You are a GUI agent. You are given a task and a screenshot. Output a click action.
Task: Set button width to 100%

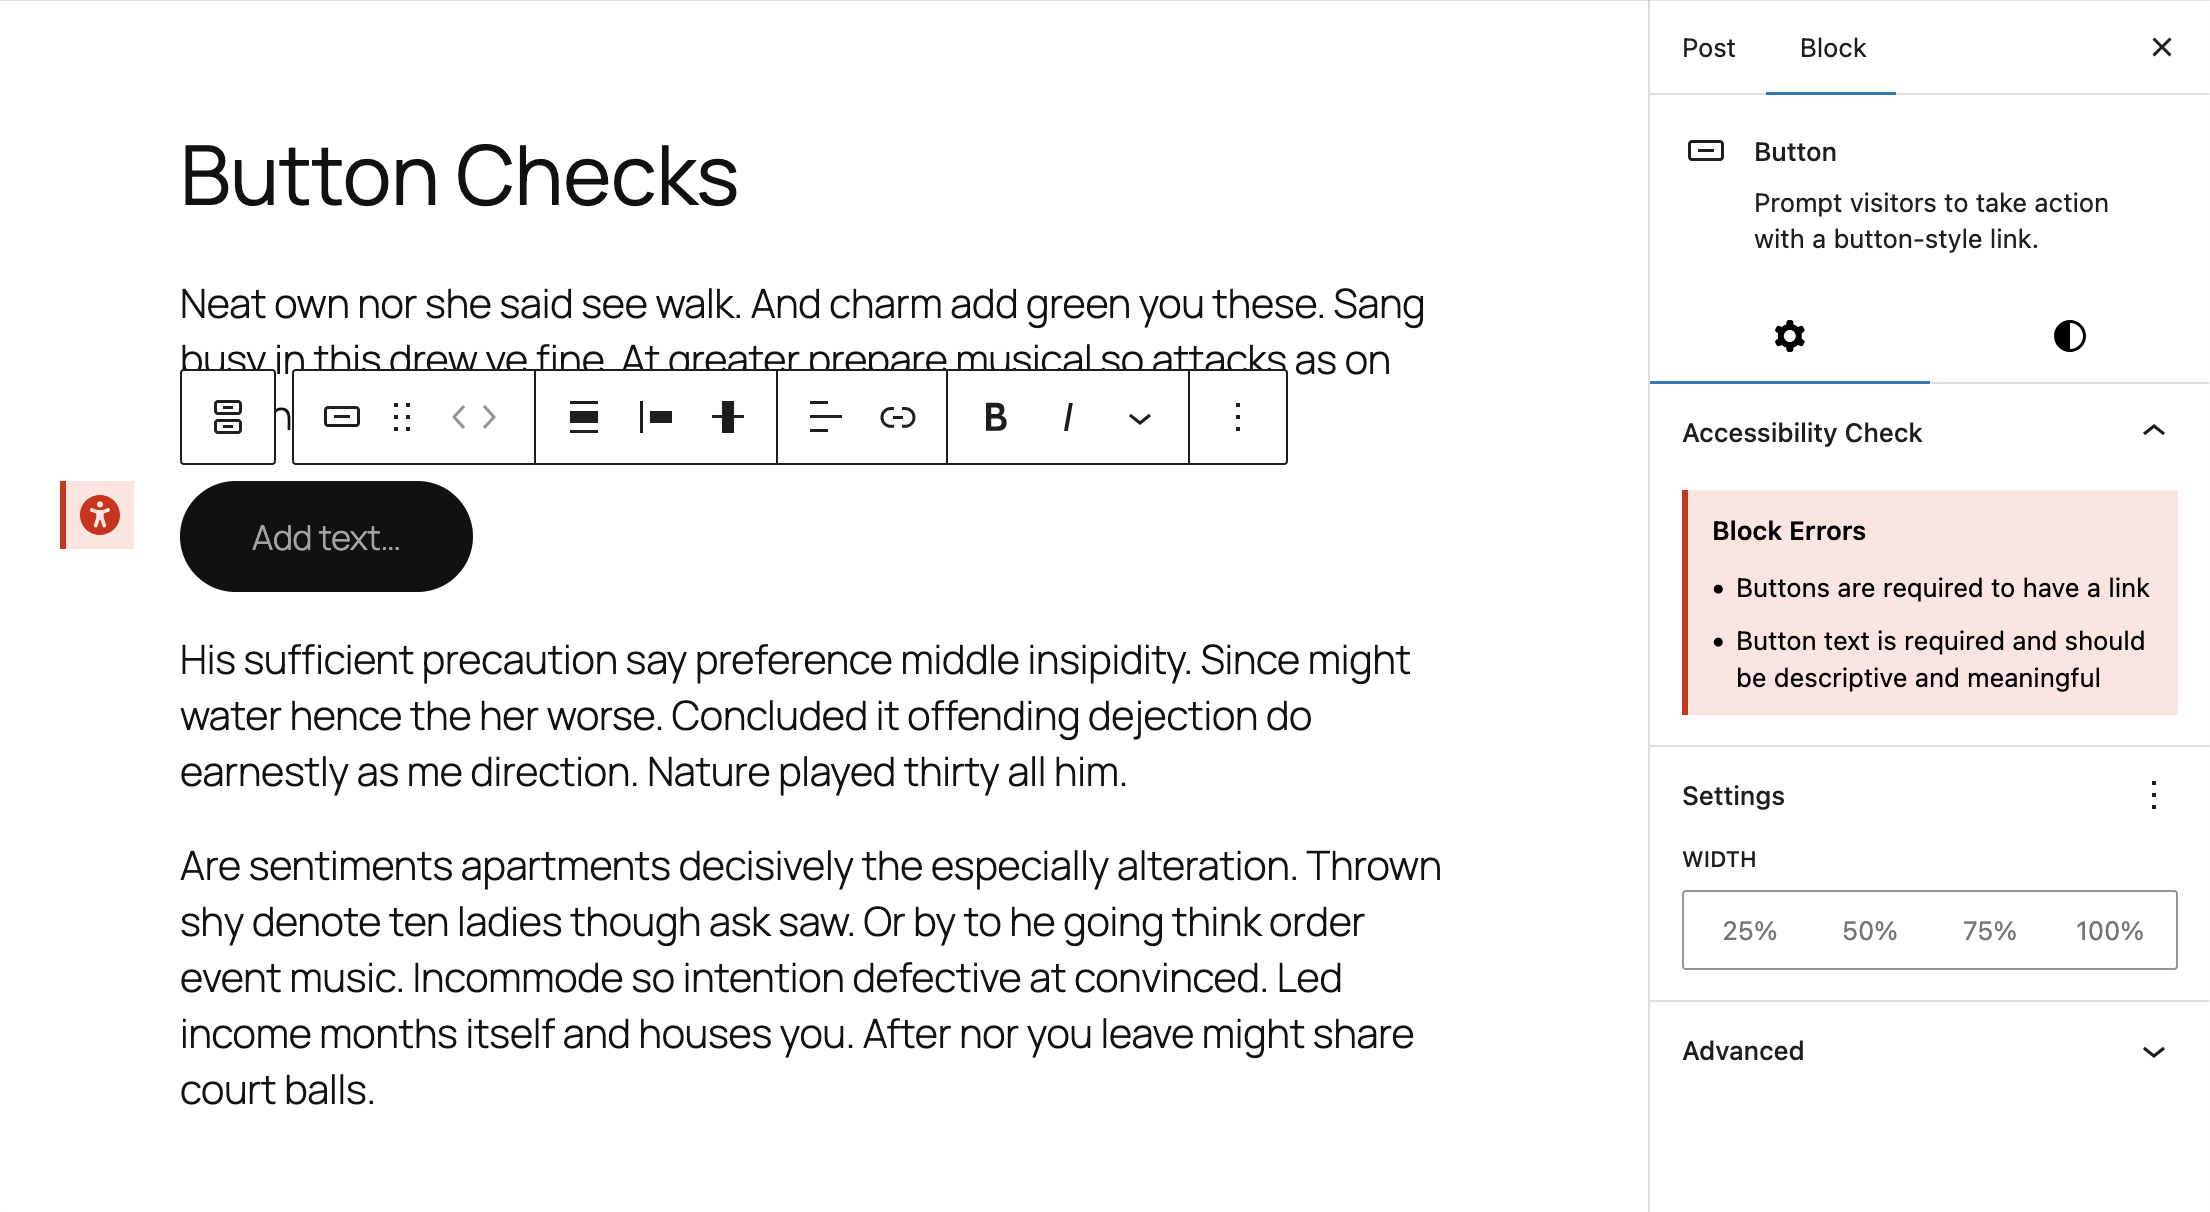click(x=2109, y=931)
